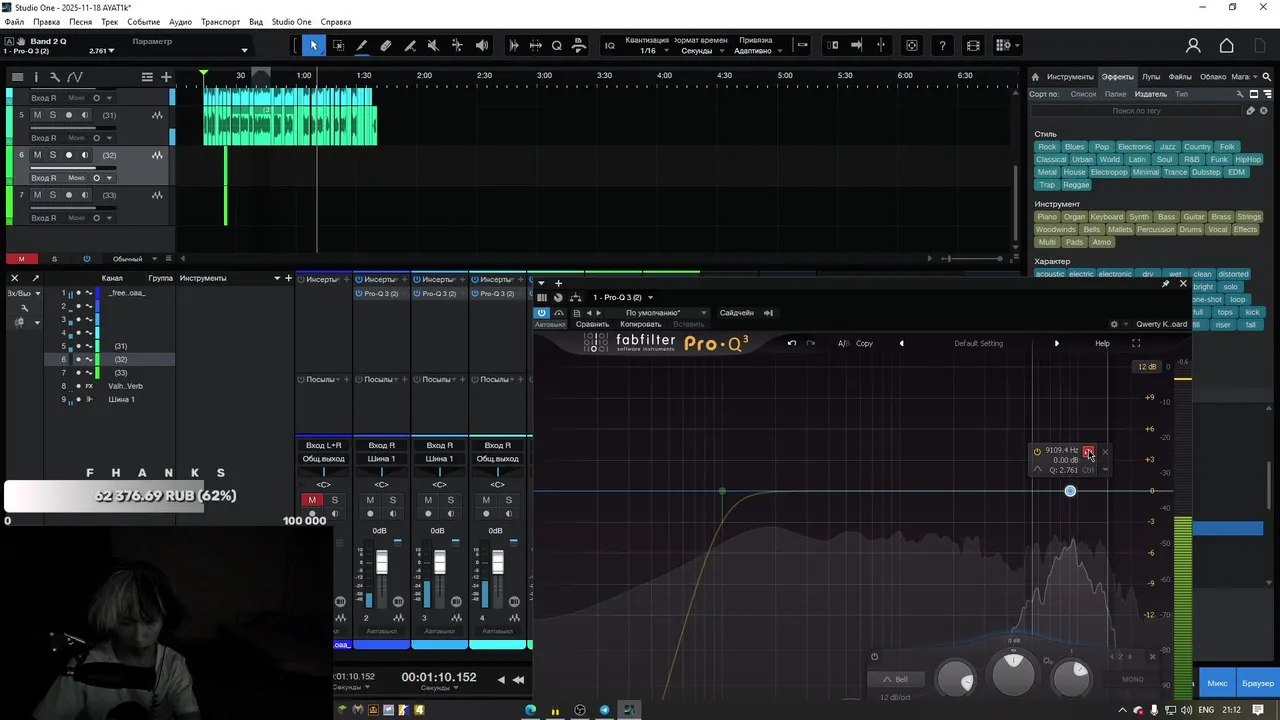Viewport: 1280px width, 720px height.
Task: Open Telegram in the taskbar
Action: click(604, 710)
